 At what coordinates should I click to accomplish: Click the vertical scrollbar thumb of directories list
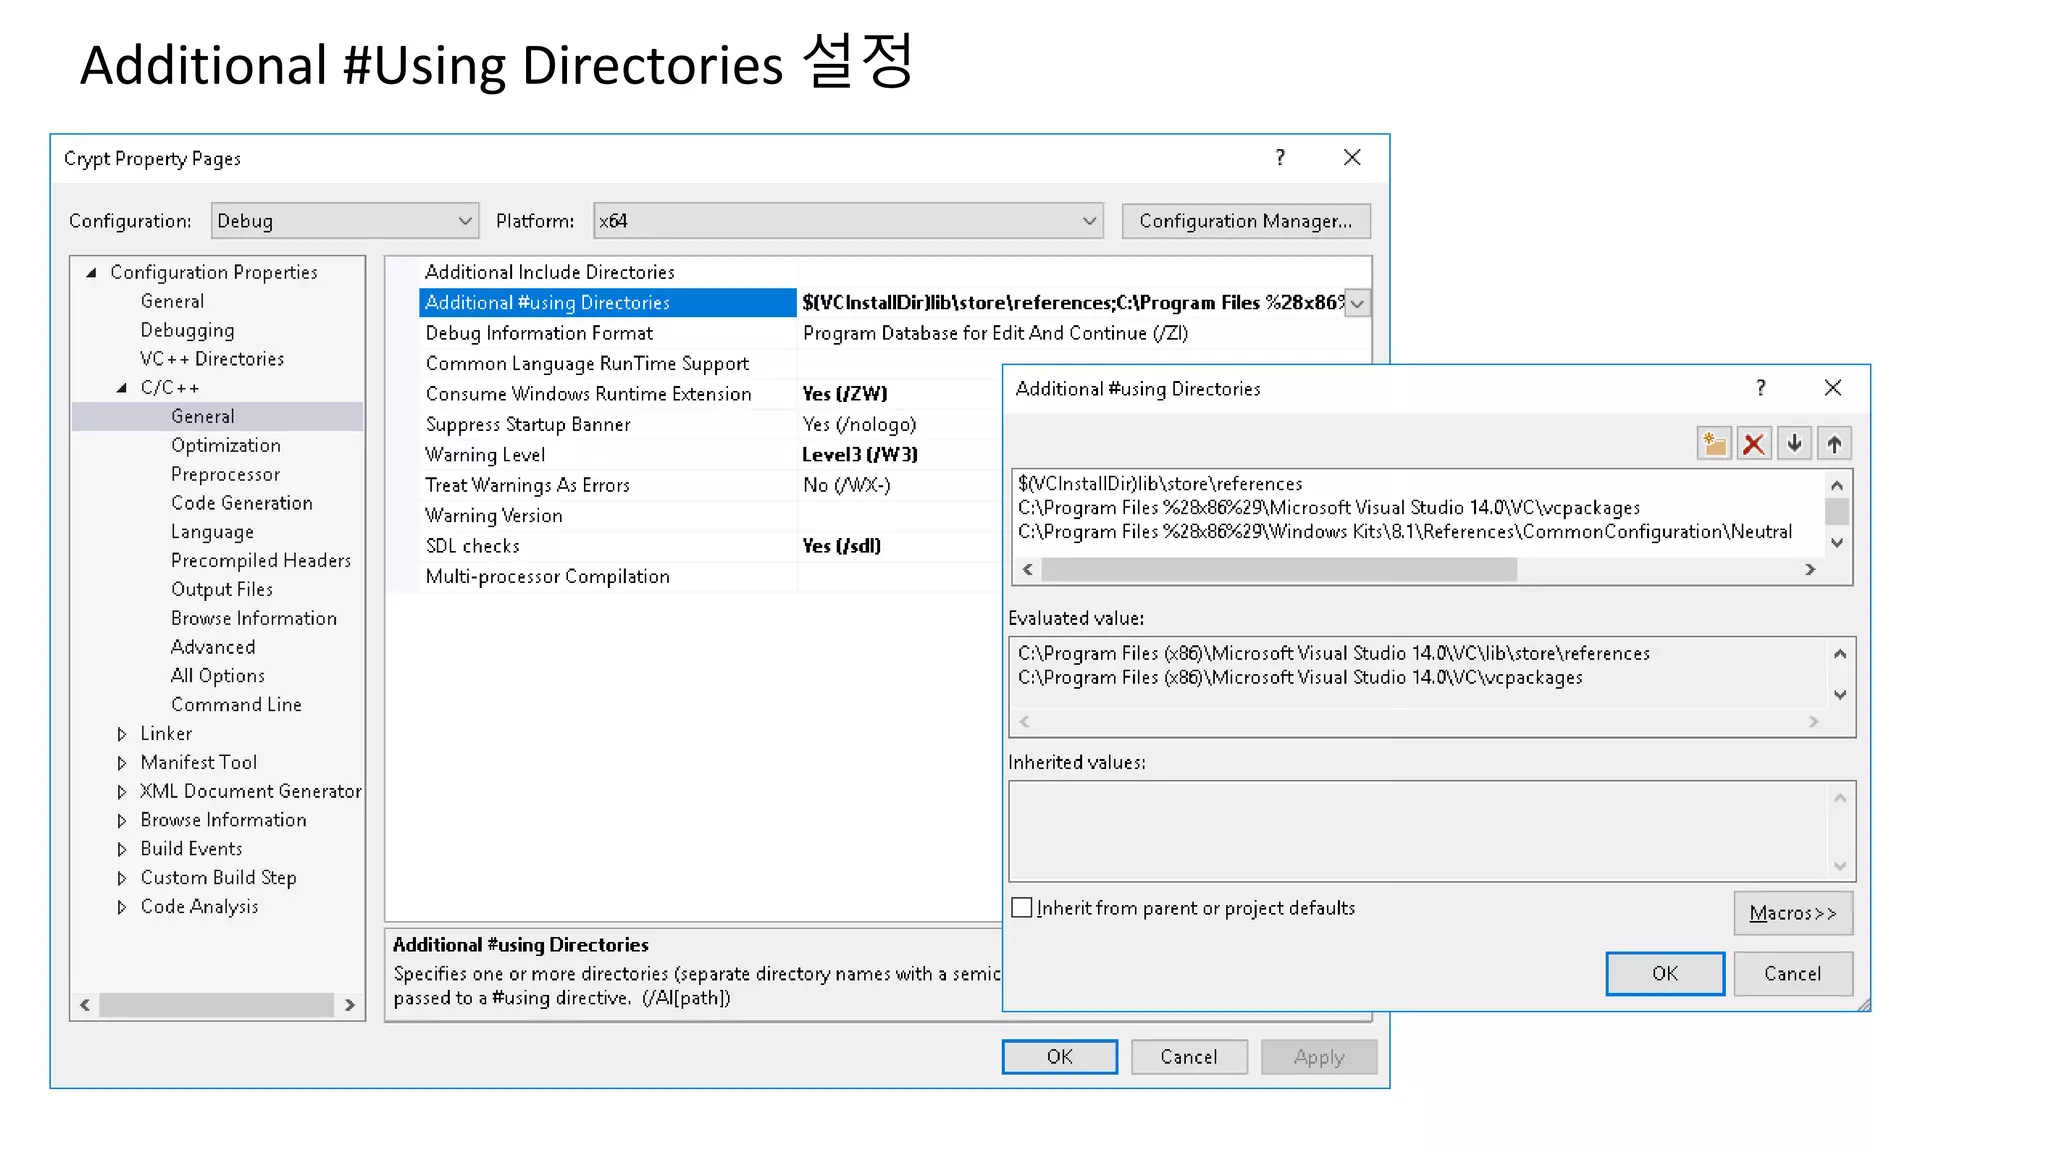(x=1837, y=512)
